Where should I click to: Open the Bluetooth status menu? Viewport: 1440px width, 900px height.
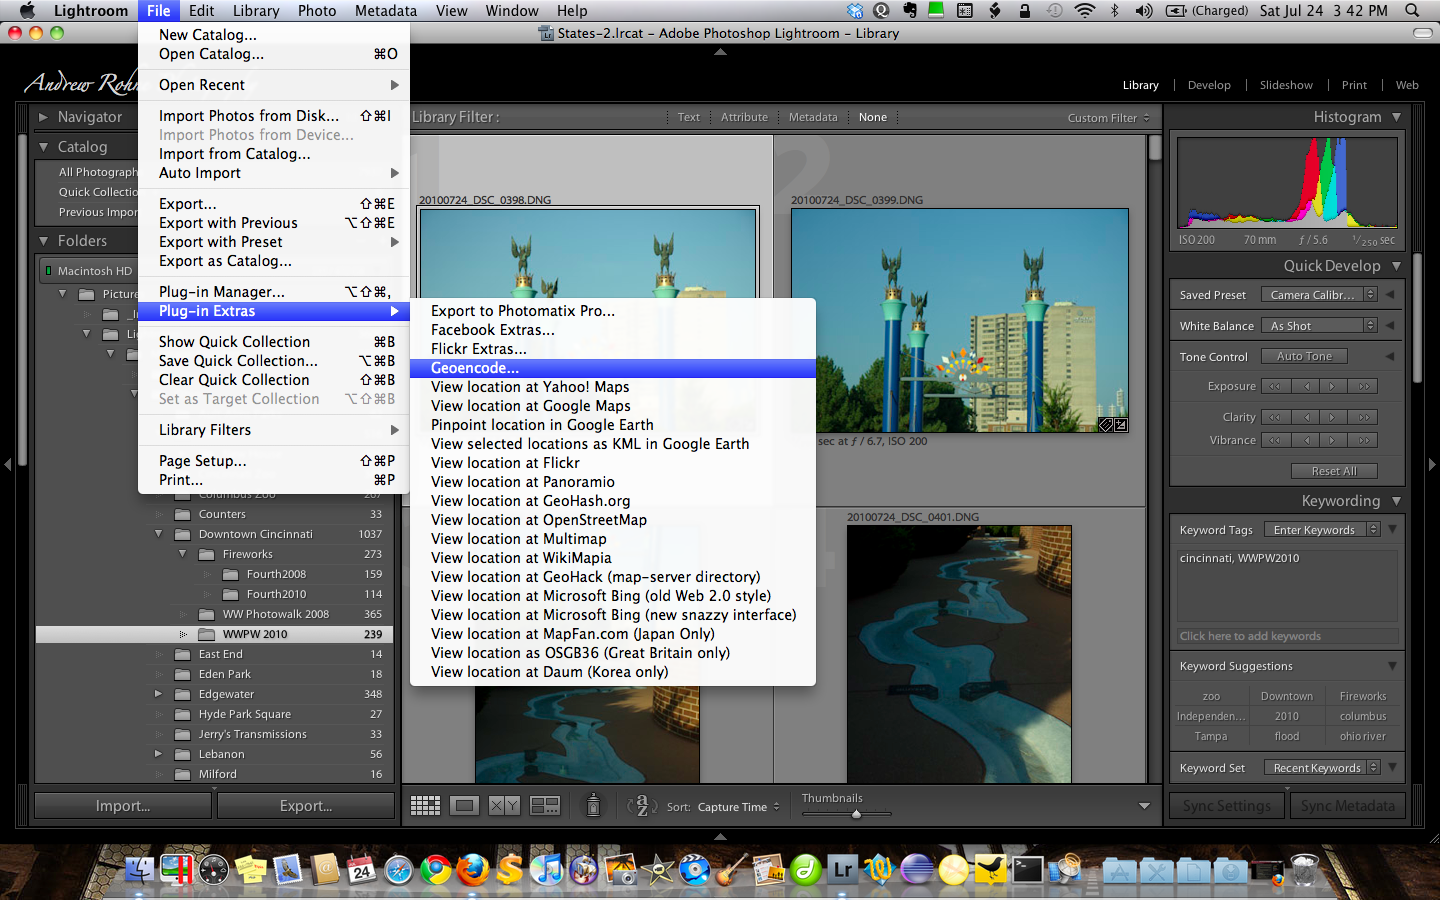[1115, 11]
